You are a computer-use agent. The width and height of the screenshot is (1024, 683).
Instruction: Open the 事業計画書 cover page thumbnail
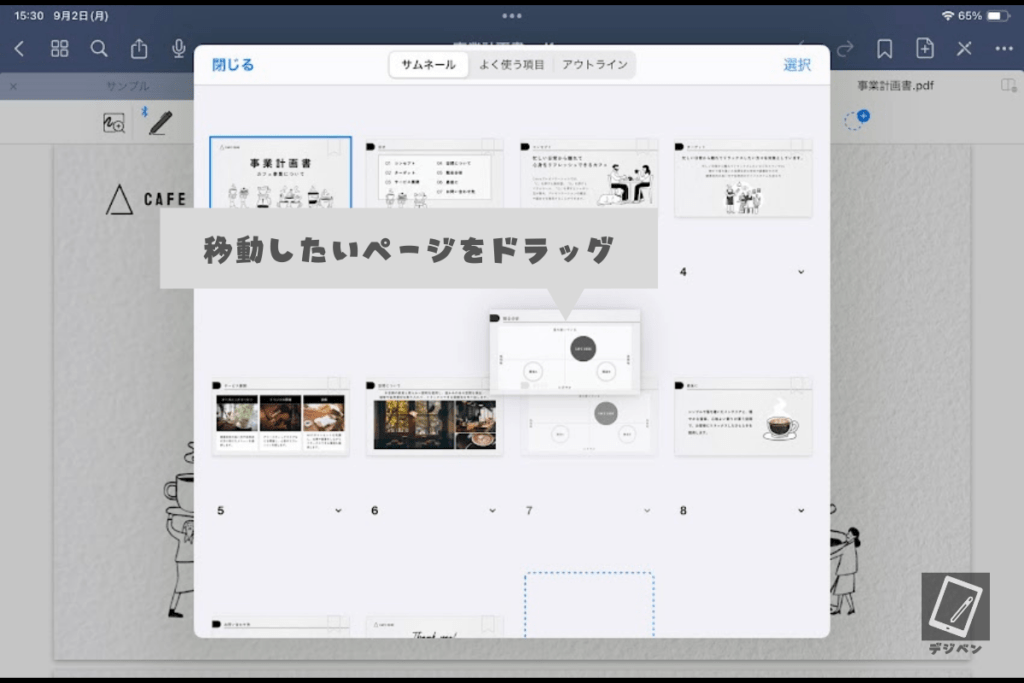(x=280, y=172)
